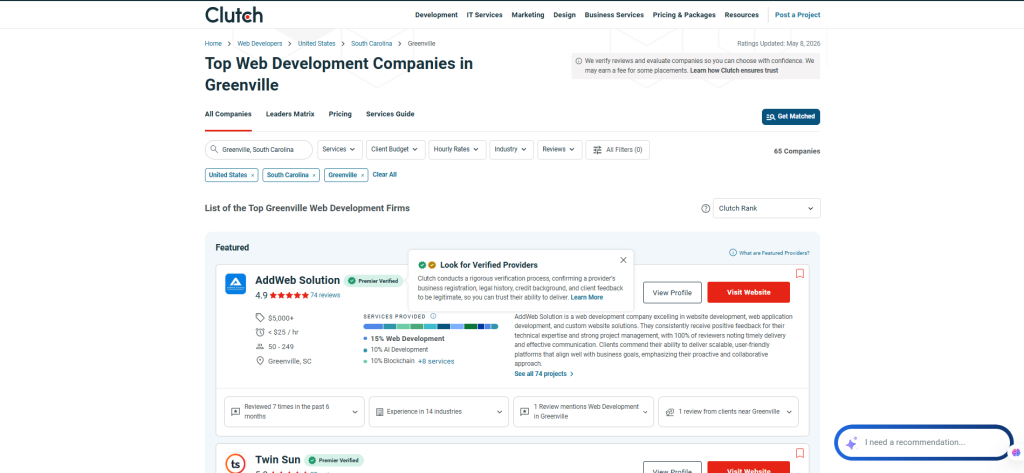The image size is (1024, 473).
Task: Open the 74 reviews link
Action: pyautogui.click(x=325, y=295)
